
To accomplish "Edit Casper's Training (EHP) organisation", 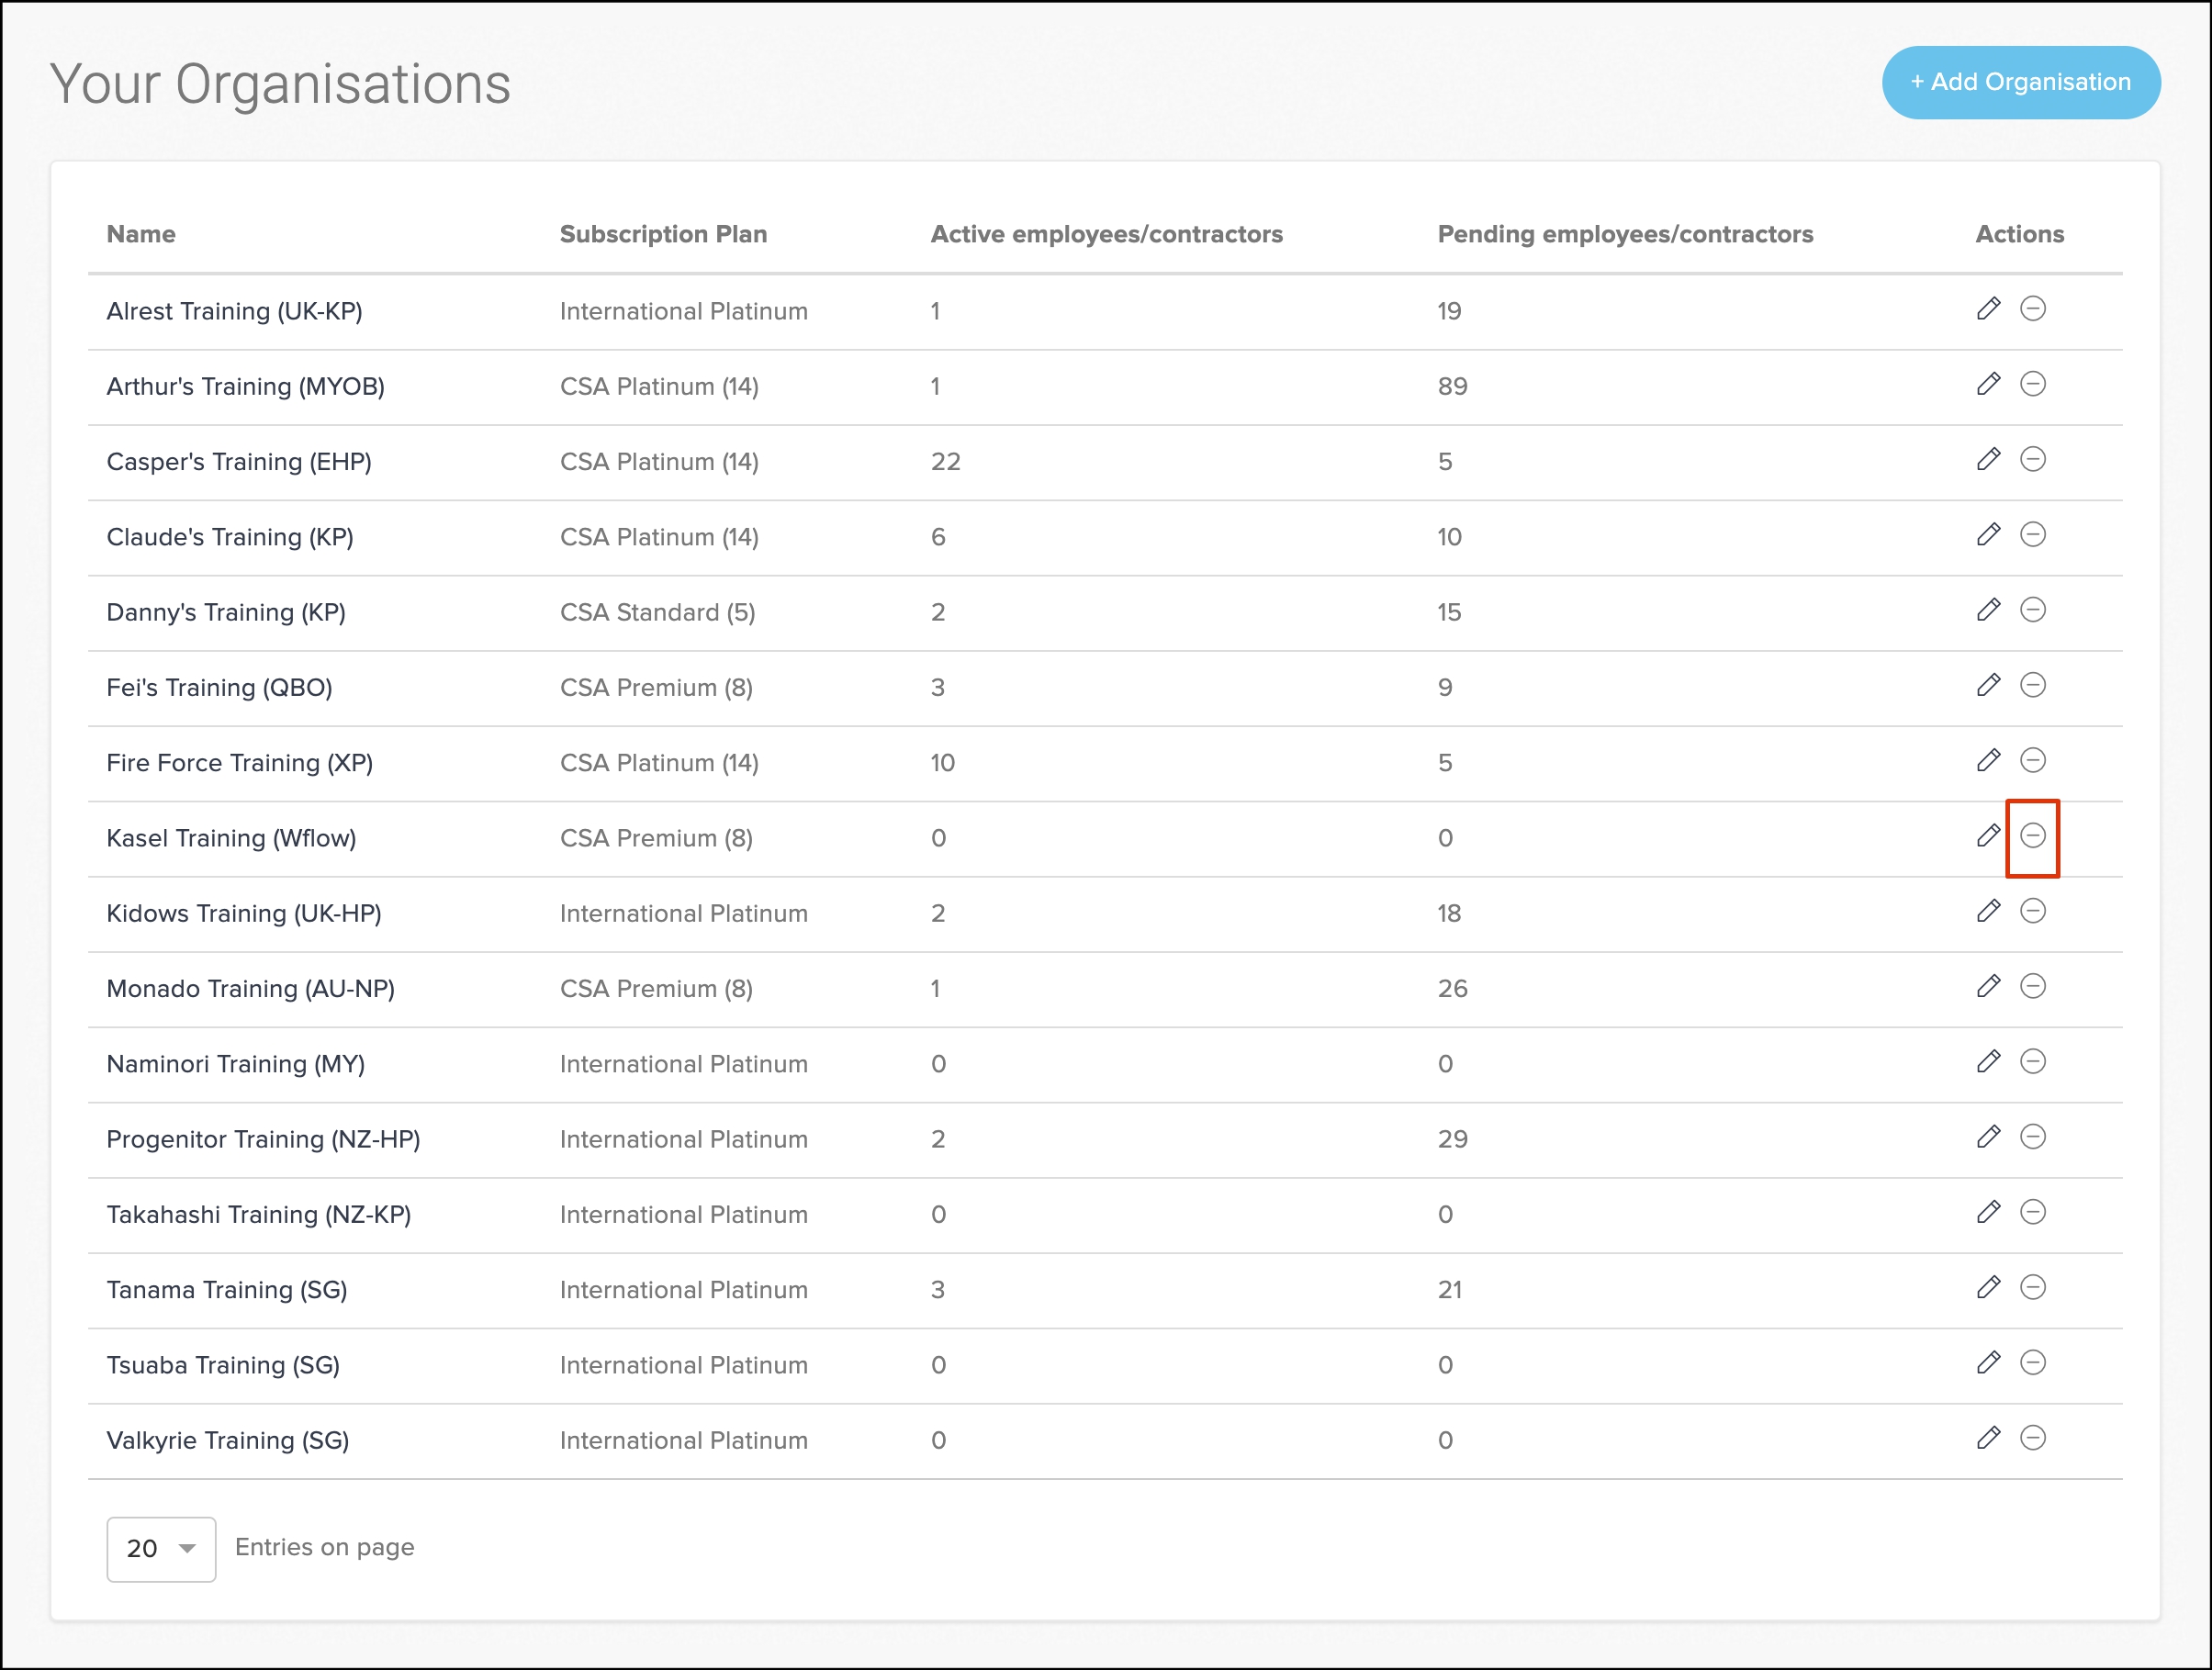I will click(1988, 460).
